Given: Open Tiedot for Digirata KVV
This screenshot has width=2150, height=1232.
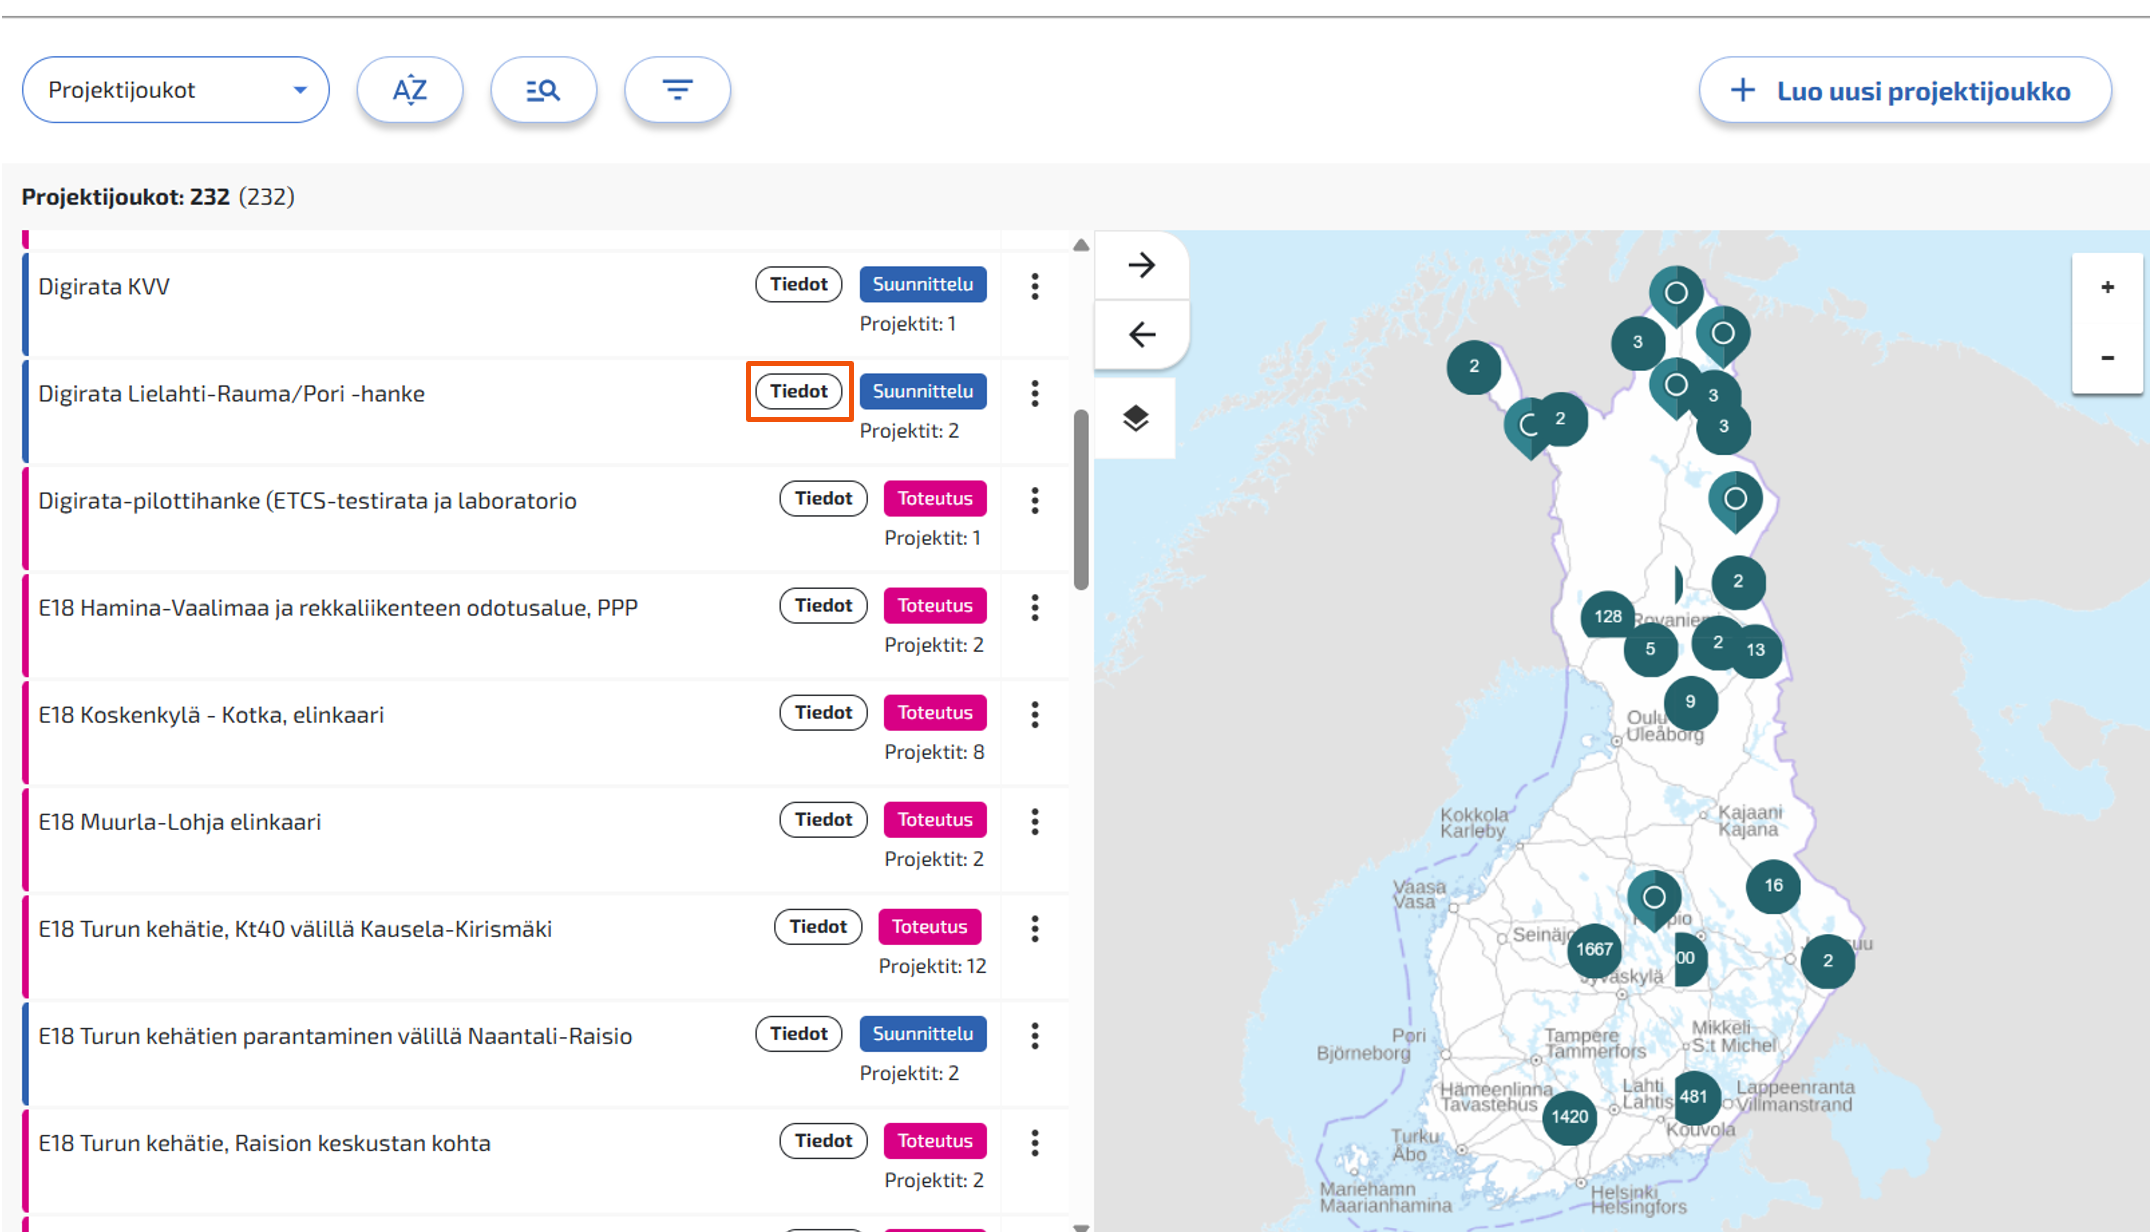Looking at the screenshot, I should click(x=799, y=284).
